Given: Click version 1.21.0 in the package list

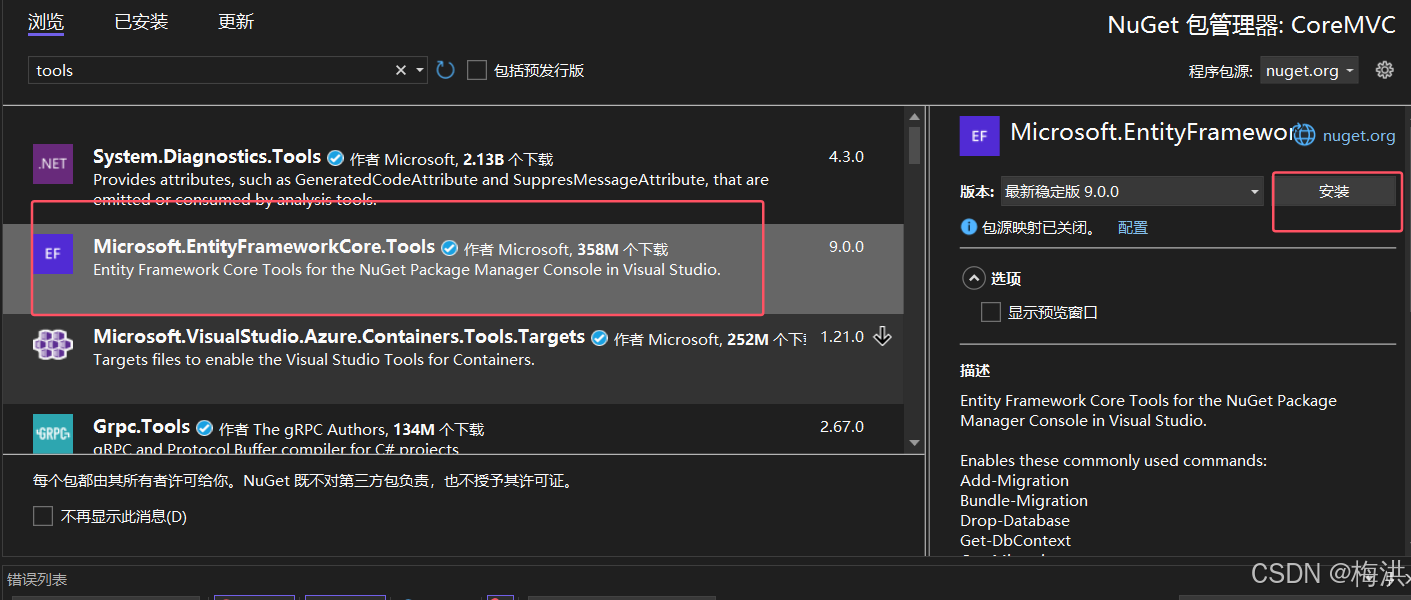Looking at the screenshot, I should pyautogui.click(x=842, y=337).
